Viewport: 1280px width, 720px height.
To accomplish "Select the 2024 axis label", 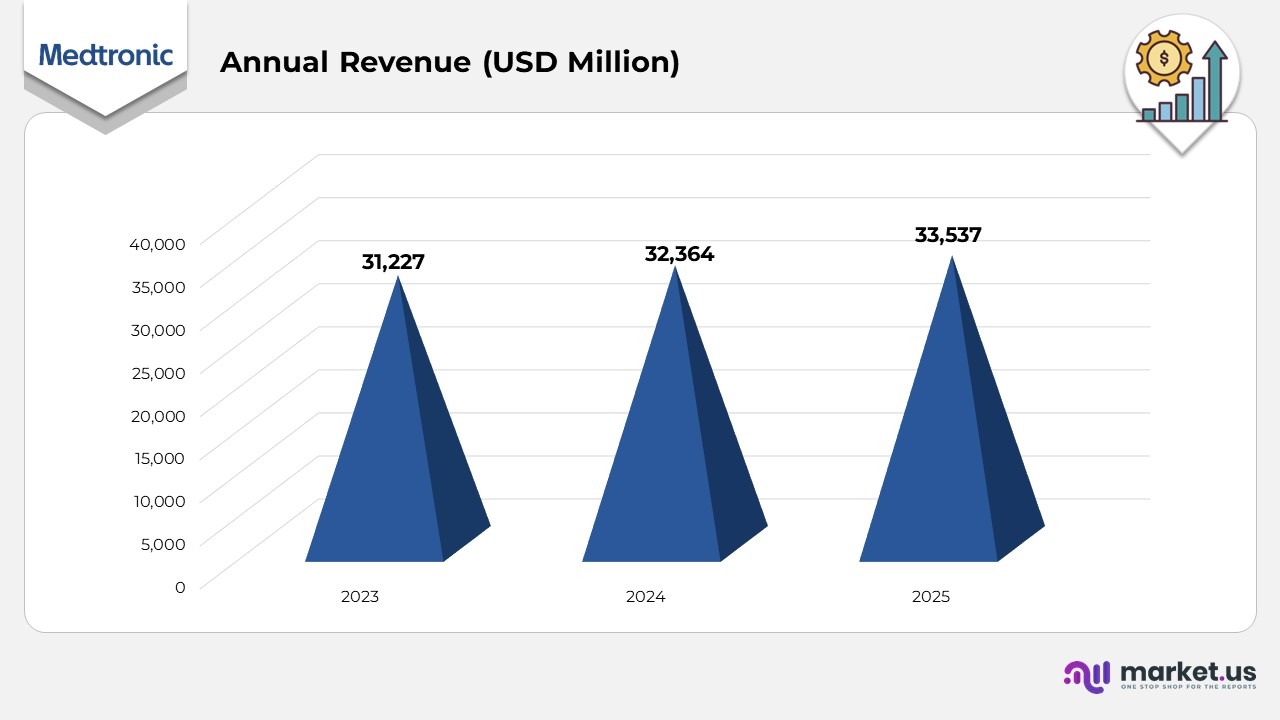I will pos(646,596).
